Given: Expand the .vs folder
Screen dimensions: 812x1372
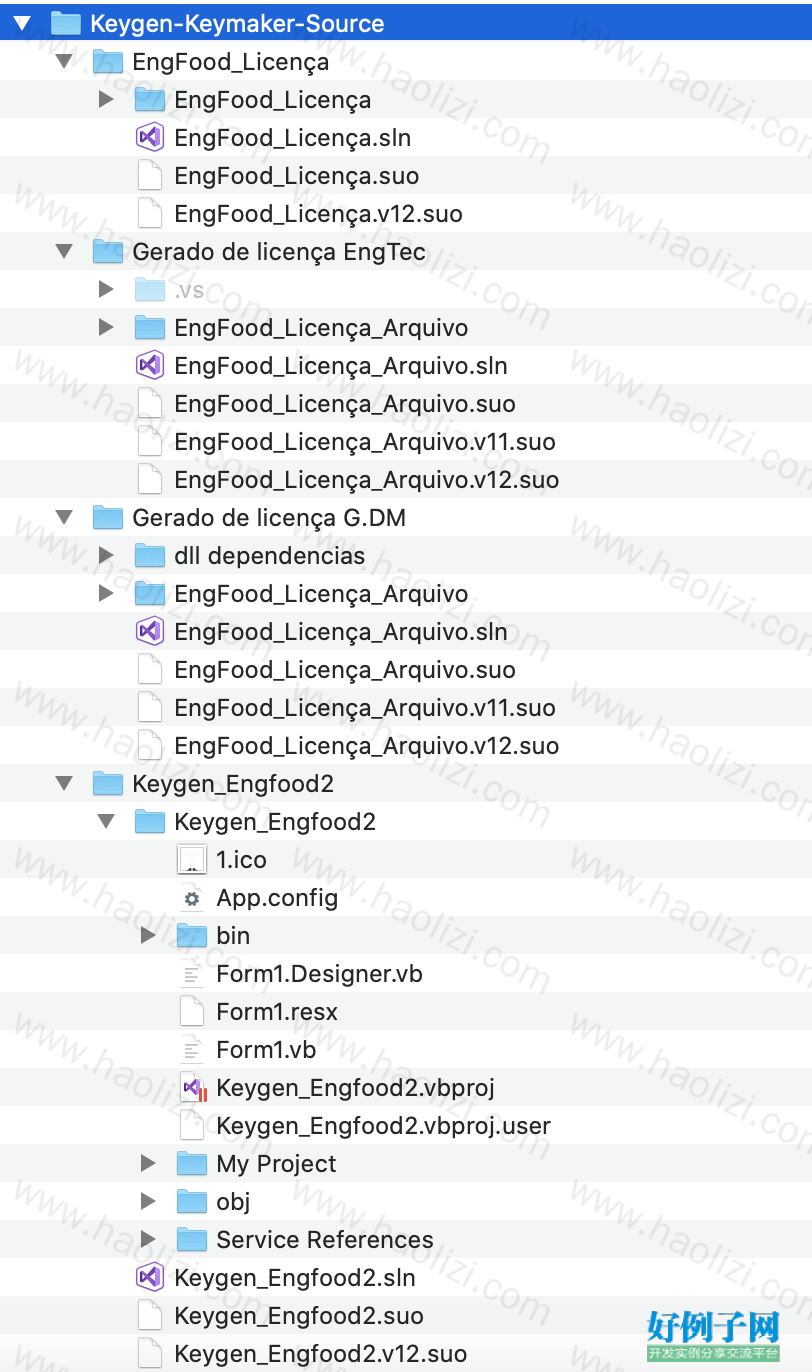Looking at the screenshot, I should pyautogui.click(x=106, y=289).
